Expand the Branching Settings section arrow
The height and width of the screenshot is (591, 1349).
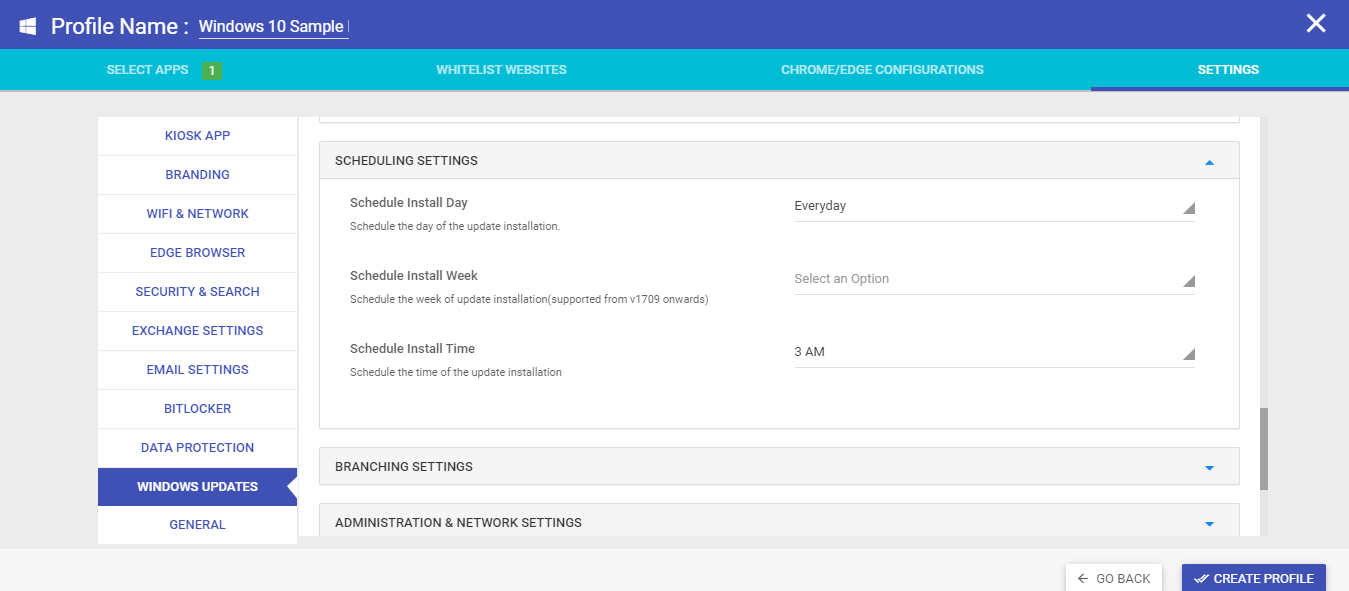(1209, 467)
